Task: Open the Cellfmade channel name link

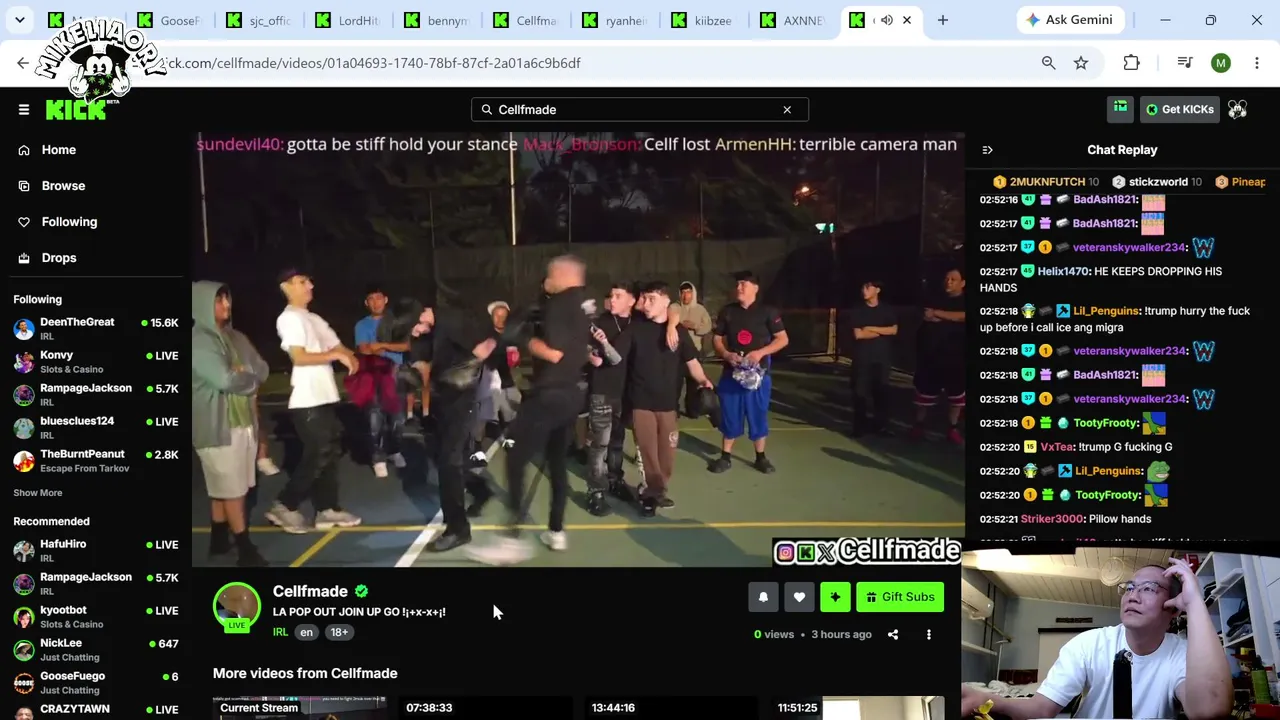Action: pyautogui.click(x=310, y=591)
